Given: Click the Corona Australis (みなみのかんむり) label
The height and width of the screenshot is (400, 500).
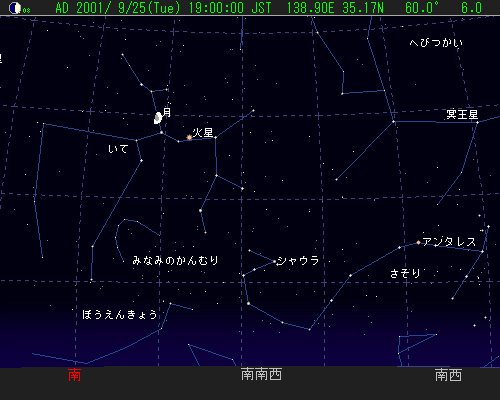Looking at the screenshot, I should pyautogui.click(x=175, y=260).
